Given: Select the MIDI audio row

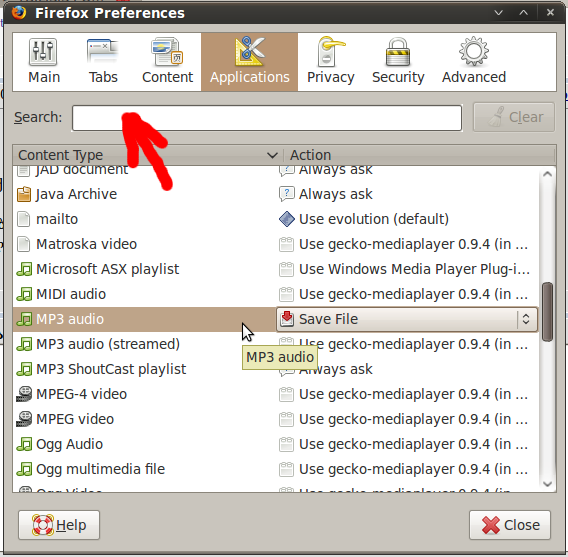Looking at the screenshot, I should (276, 294).
